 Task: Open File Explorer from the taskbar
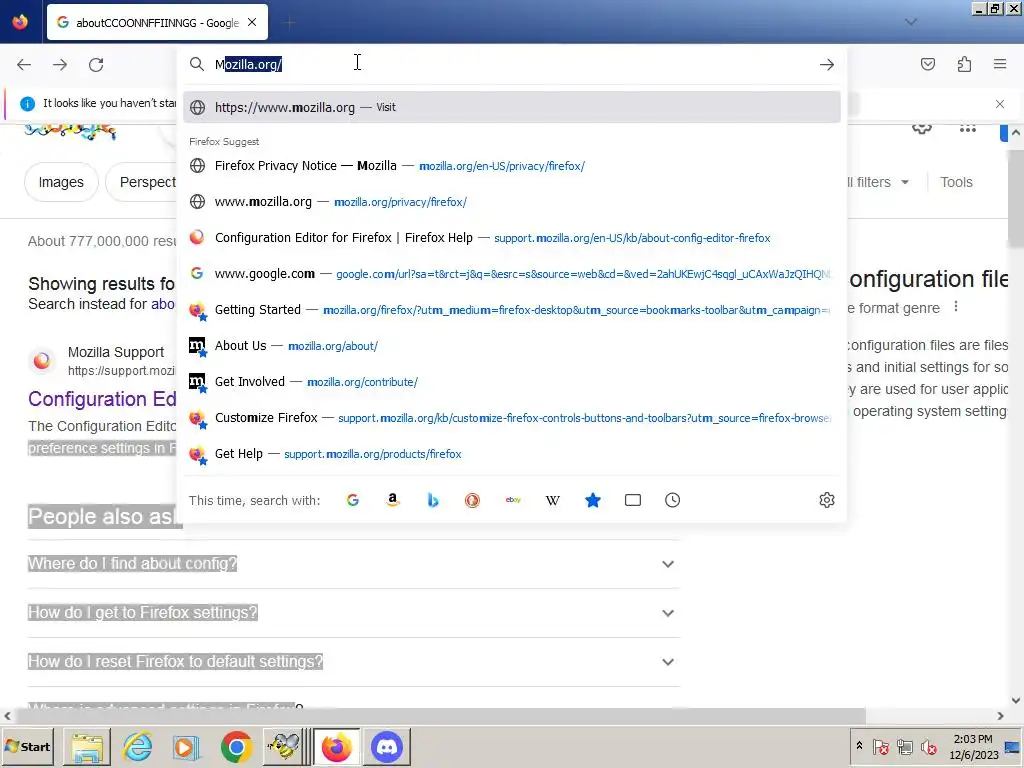(86, 746)
